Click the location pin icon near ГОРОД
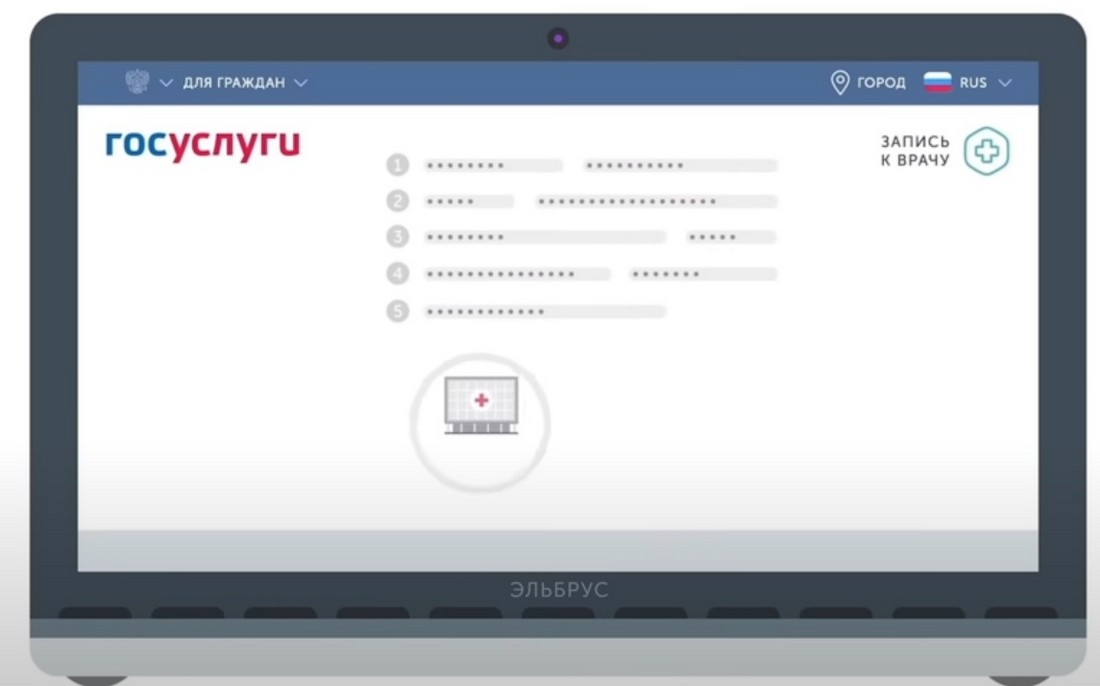 [x=838, y=82]
